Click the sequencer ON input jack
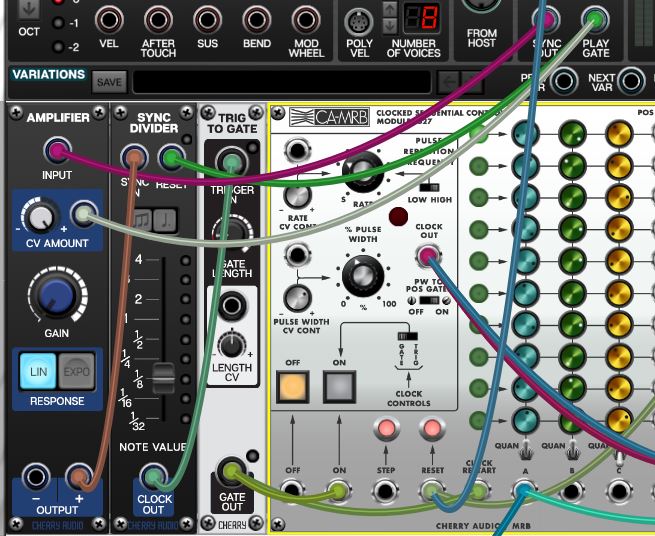Screen dimensions: 655x536 click(x=339, y=491)
